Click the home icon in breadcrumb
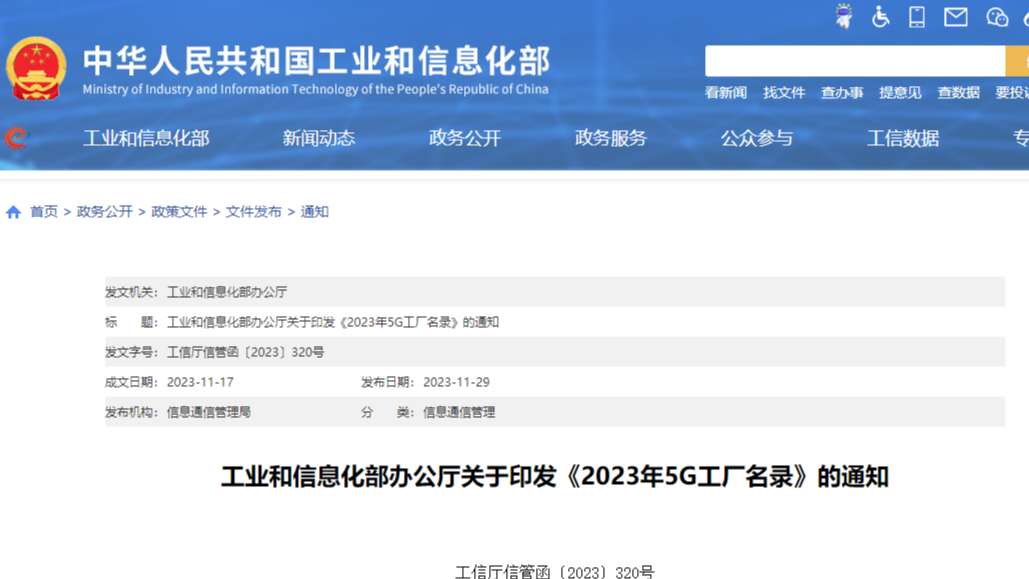Image resolution: width=1029 pixels, height=579 pixels. pyautogui.click(x=13, y=212)
